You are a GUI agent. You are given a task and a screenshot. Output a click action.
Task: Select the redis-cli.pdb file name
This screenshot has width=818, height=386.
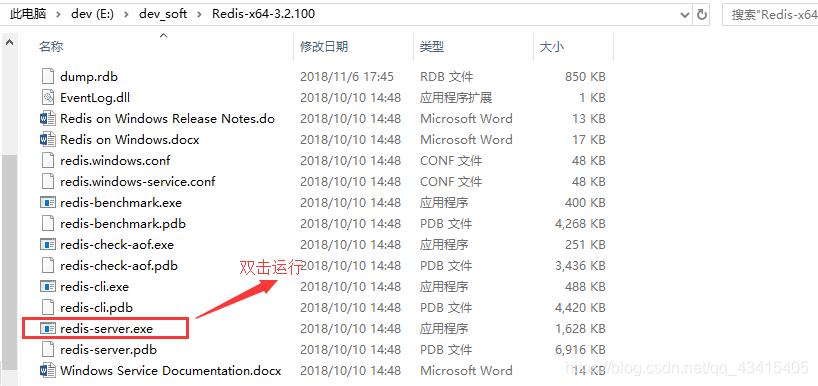pyautogui.click(x=96, y=308)
